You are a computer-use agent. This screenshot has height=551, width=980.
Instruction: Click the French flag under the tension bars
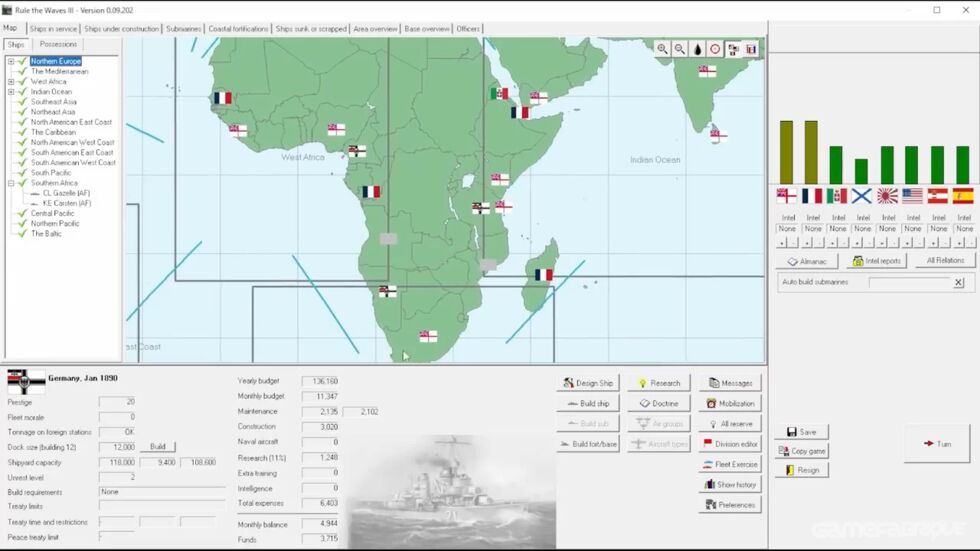(811, 196)
